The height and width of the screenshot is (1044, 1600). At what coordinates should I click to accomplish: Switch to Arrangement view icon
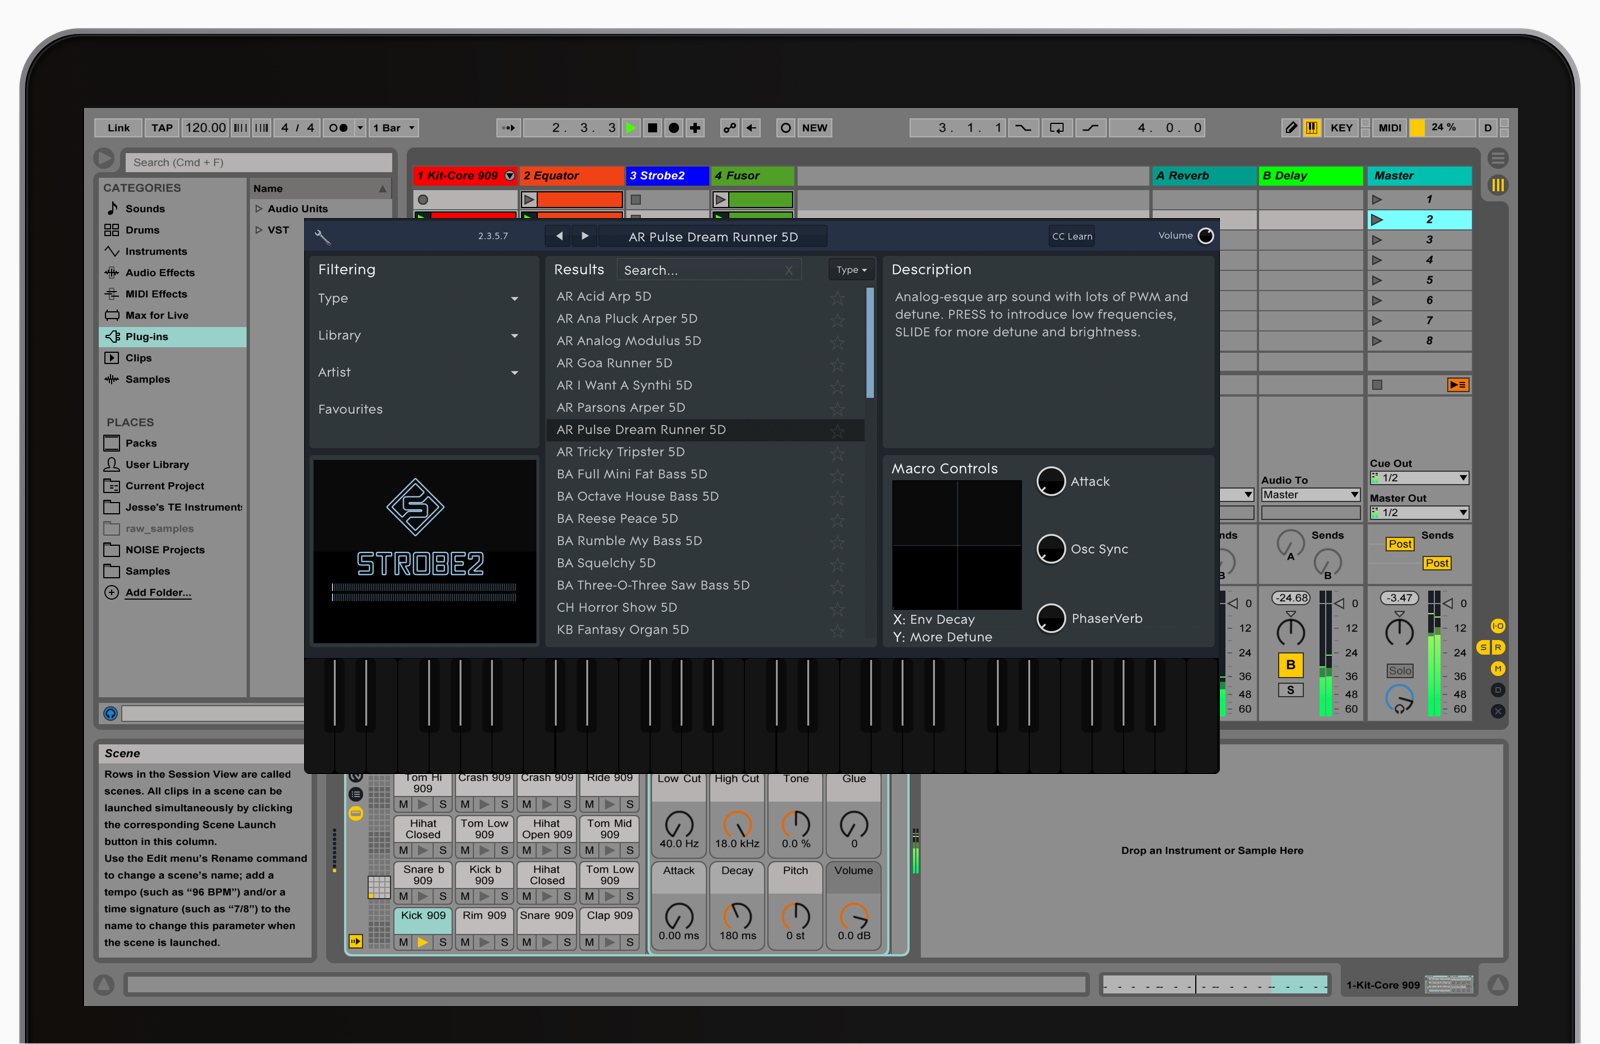pos(1497,158)
